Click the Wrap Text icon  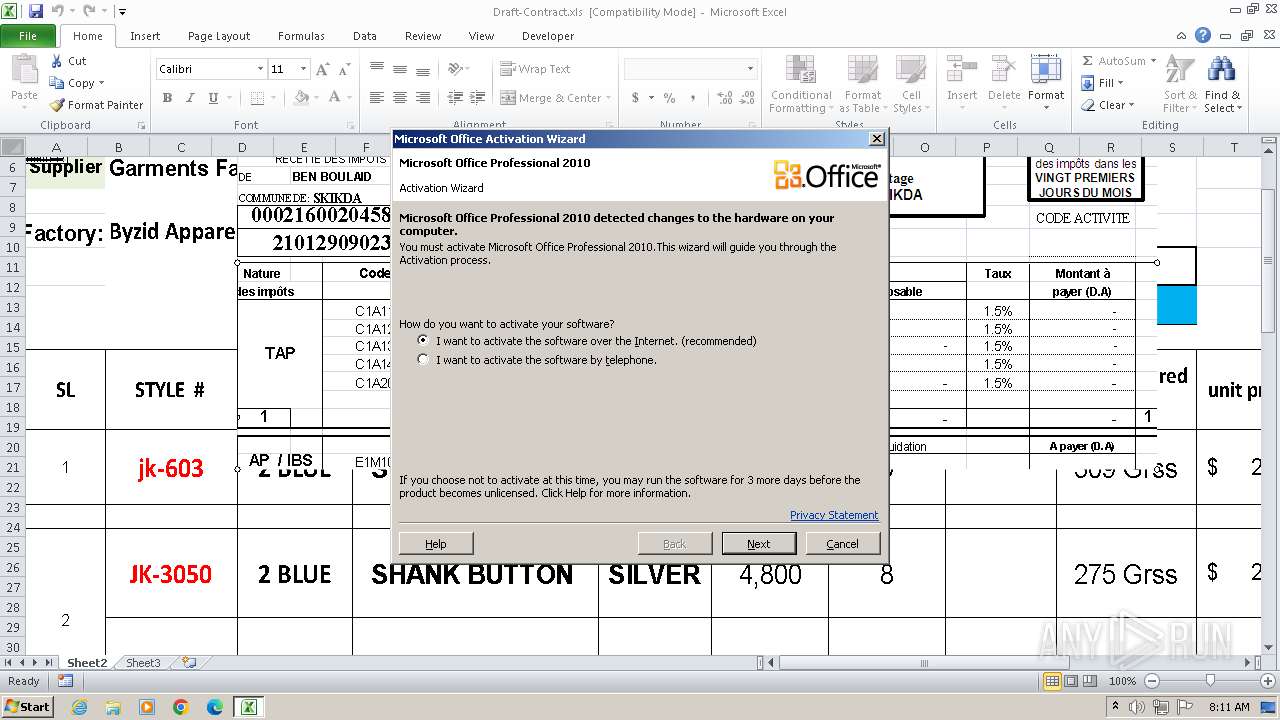pos(508,69)
